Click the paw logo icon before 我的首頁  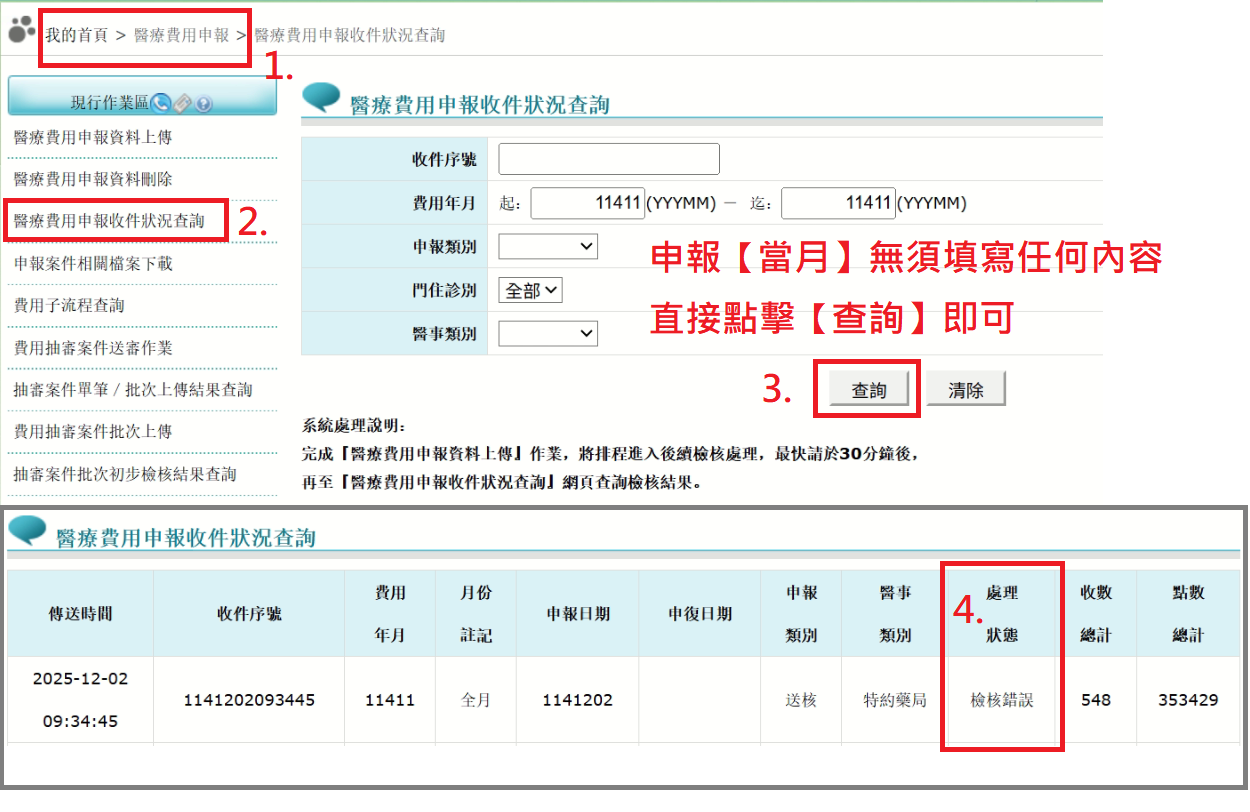[21, 32]
